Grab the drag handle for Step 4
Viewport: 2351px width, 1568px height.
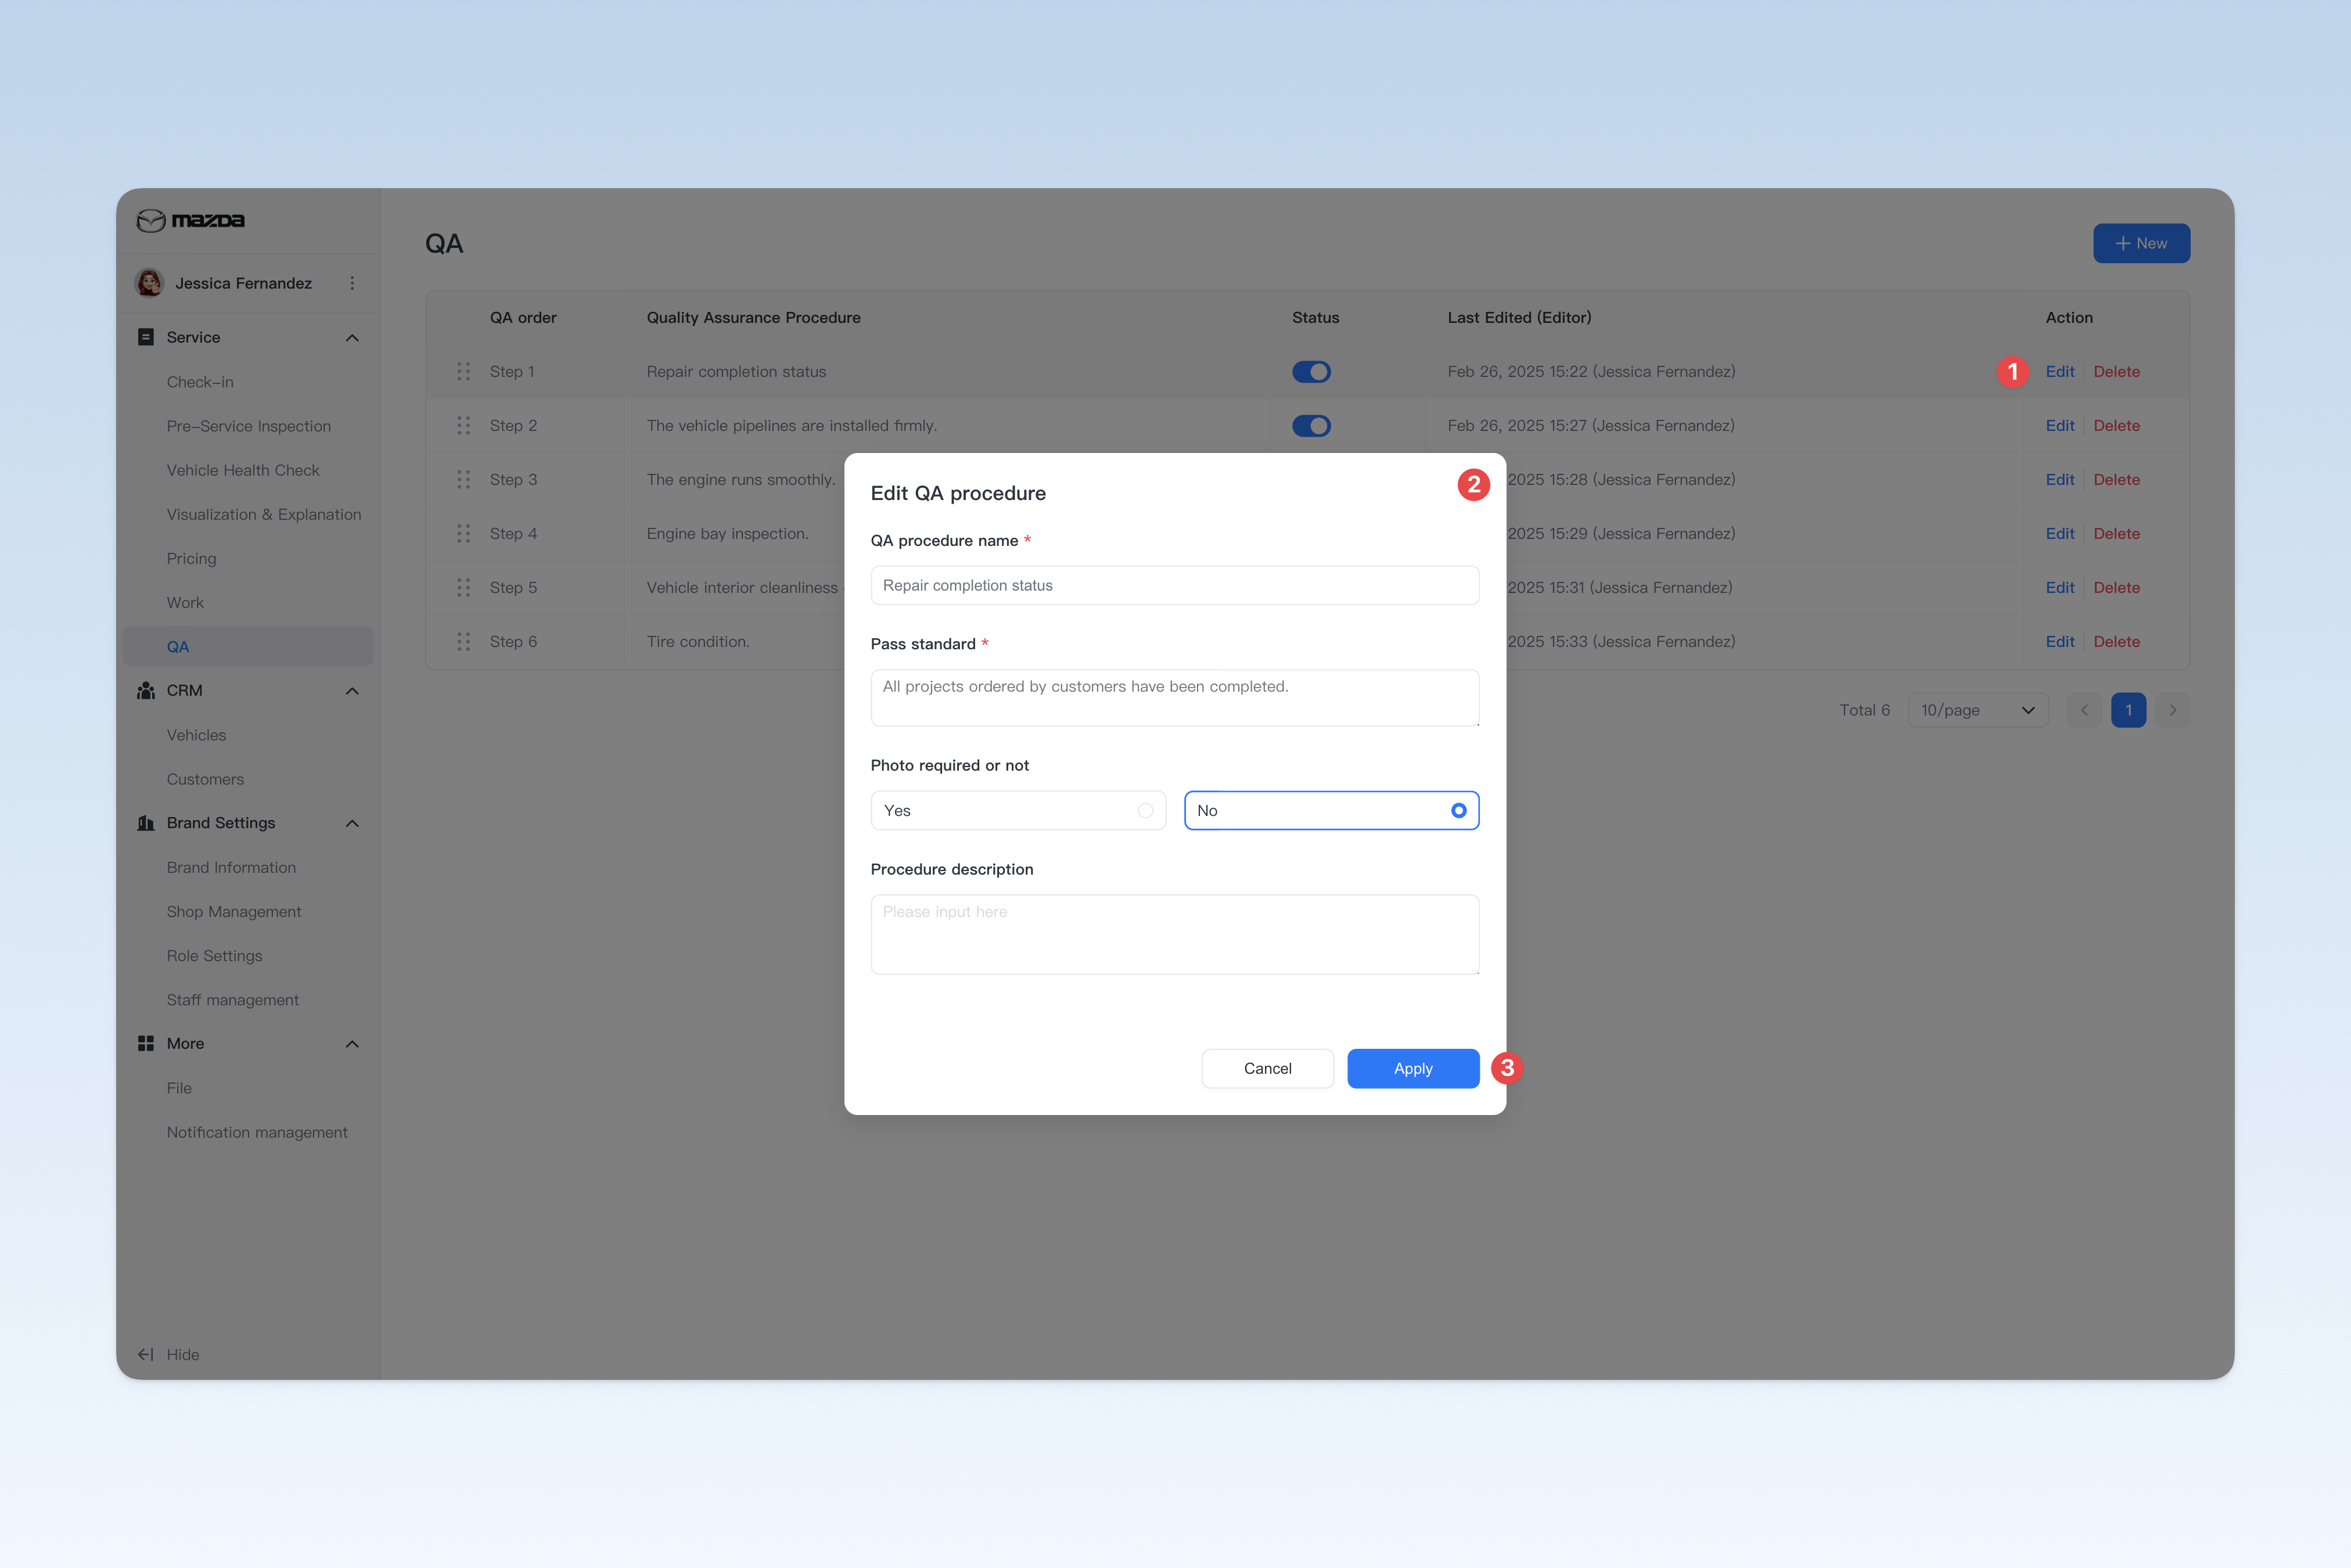(464, 534)
